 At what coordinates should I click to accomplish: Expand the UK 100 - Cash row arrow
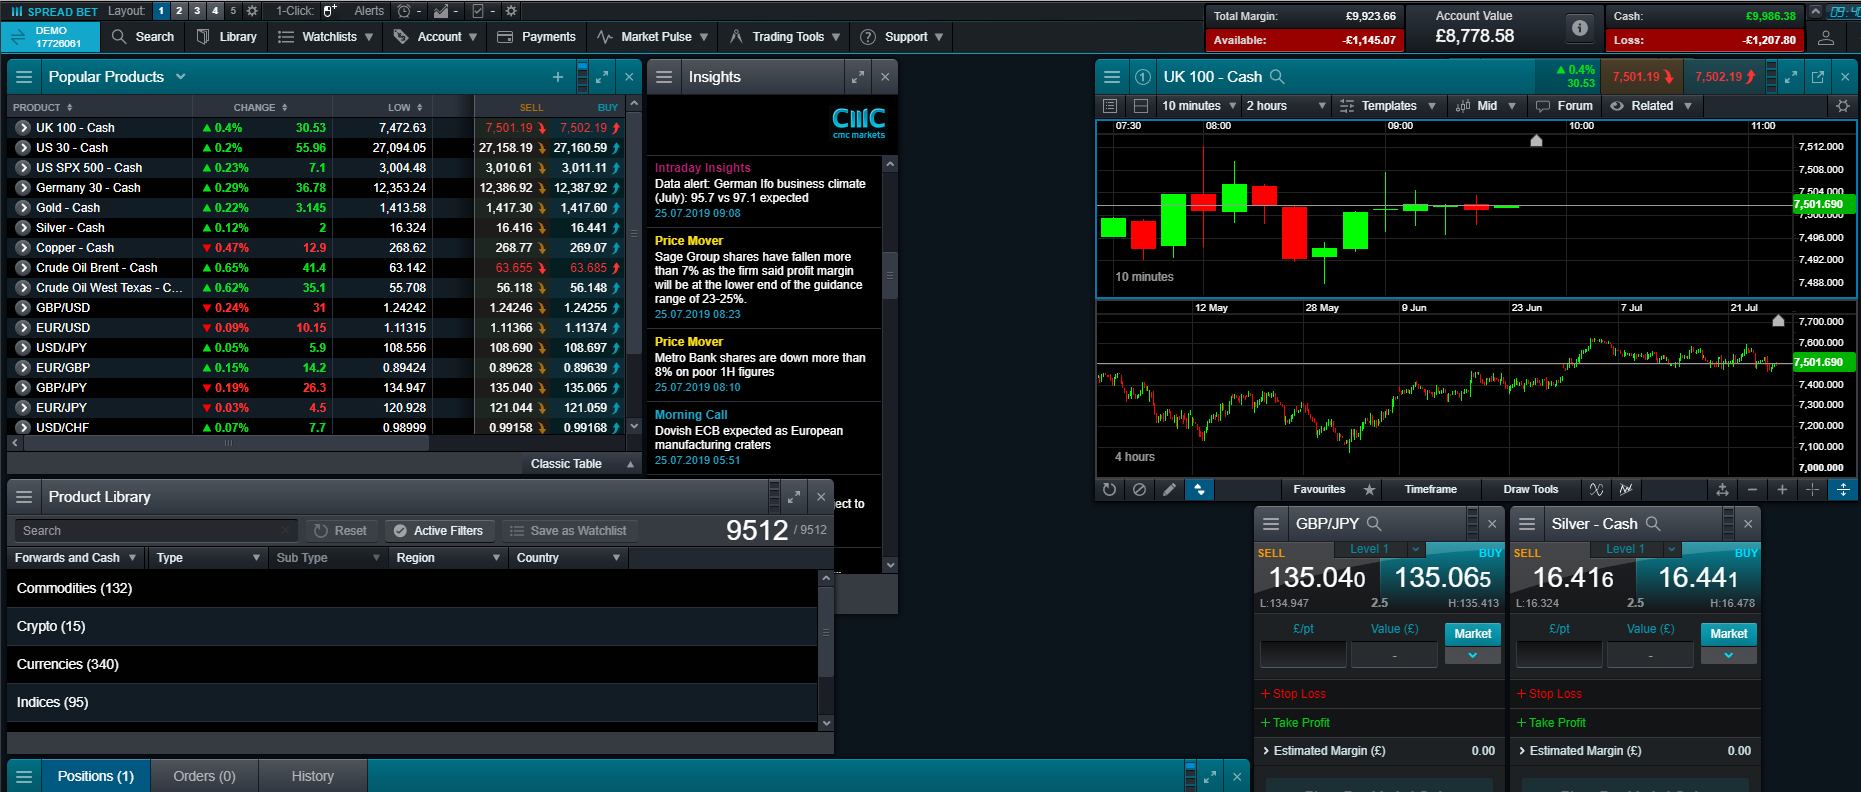tap(23, 128)
